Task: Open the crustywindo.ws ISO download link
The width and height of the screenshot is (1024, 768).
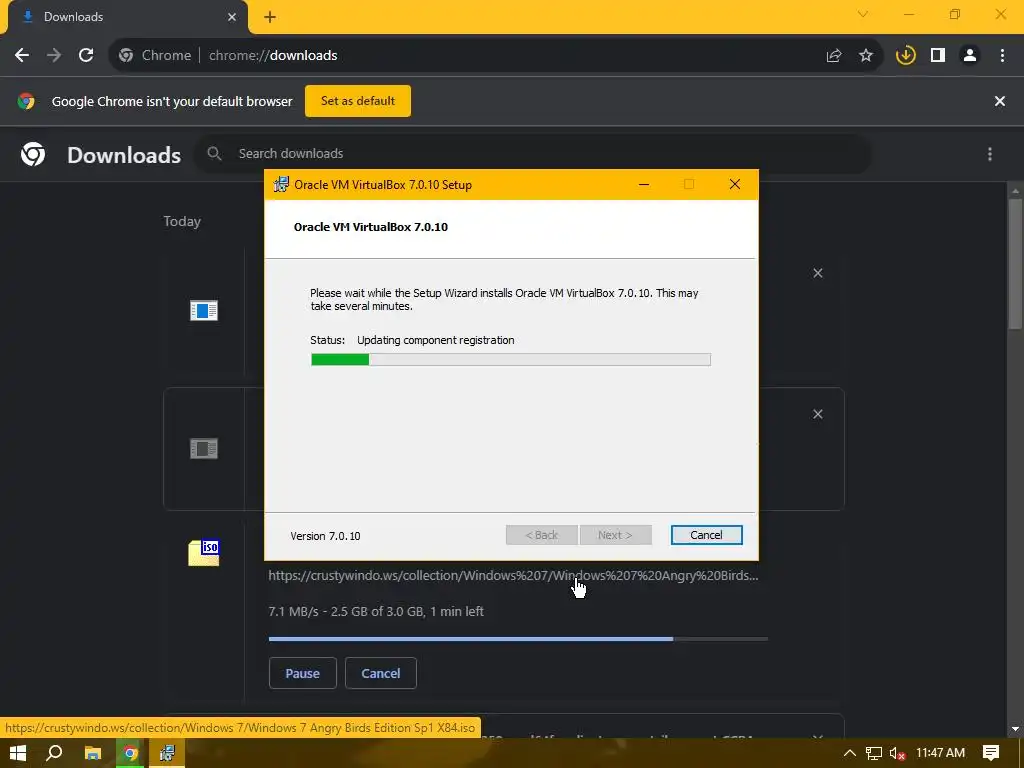Action: (513, 575)
